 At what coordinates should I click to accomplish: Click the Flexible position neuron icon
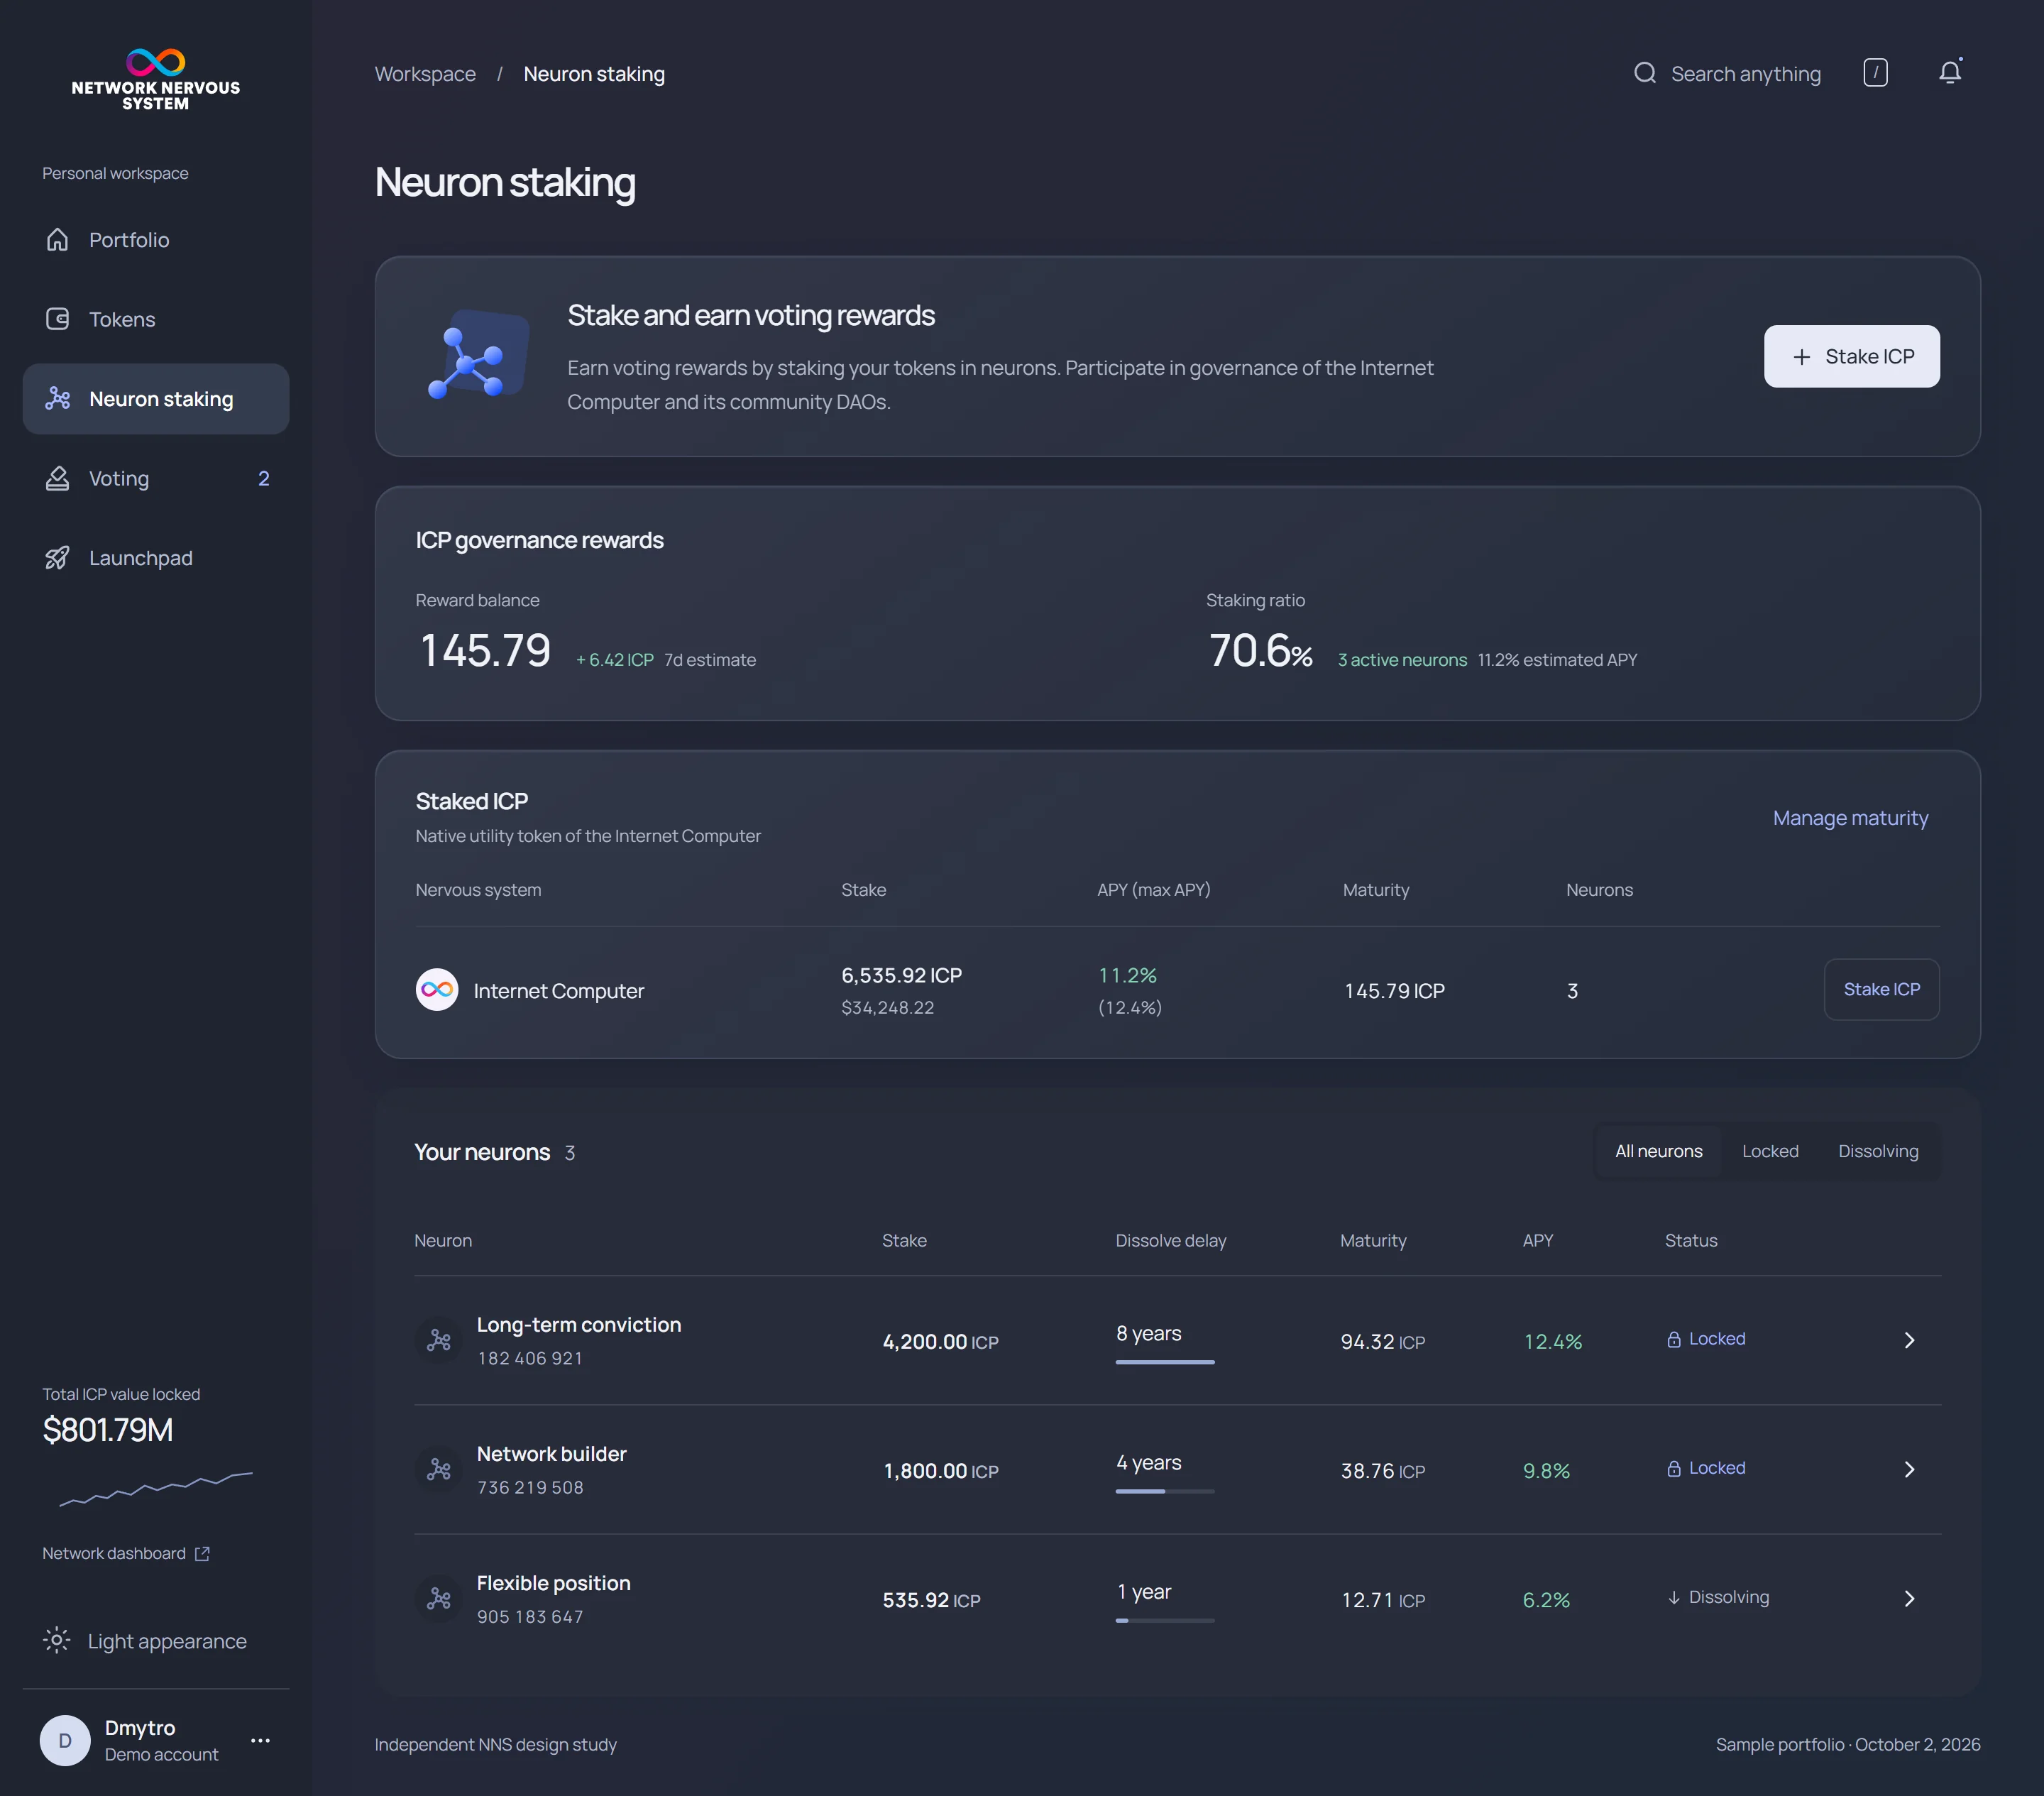pyautogui.click(x=439, y=1598)
